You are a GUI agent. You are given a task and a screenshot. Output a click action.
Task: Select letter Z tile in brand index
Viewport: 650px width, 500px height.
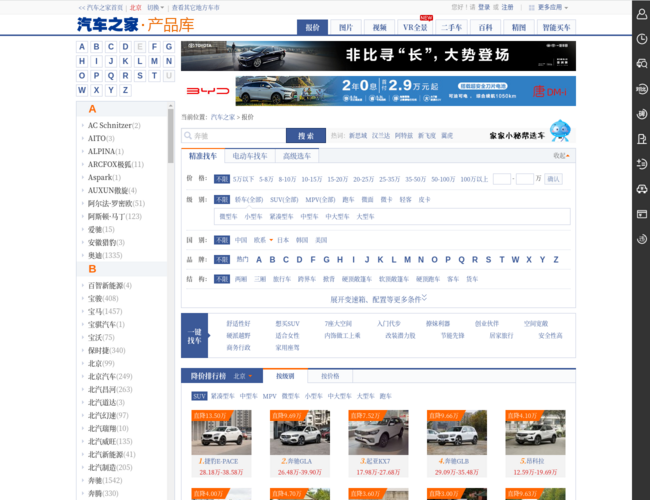point(125,90)
